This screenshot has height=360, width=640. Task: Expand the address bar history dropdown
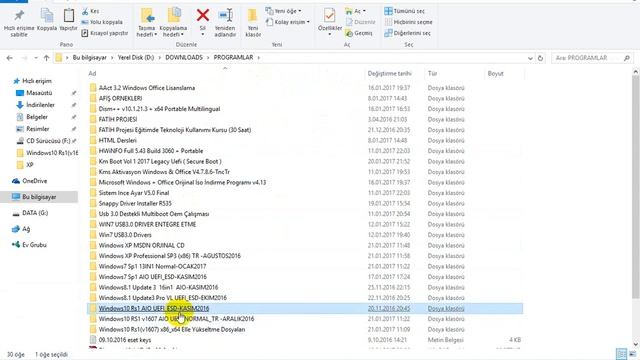click(x=530, y=58)
